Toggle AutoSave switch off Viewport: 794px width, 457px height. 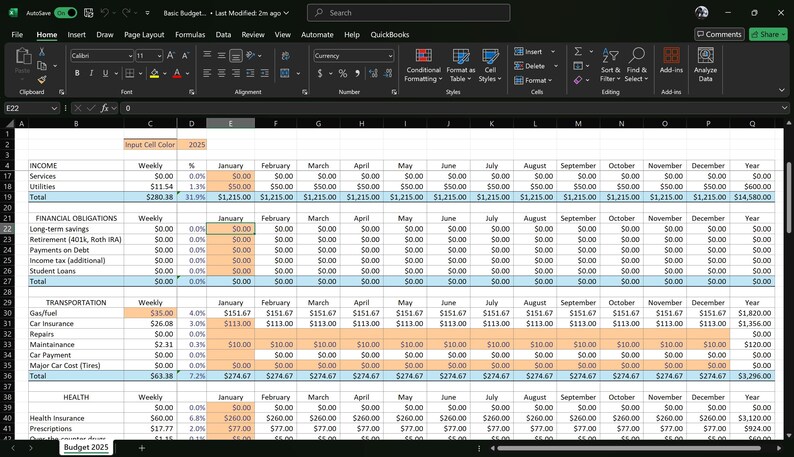click(65, 13)
